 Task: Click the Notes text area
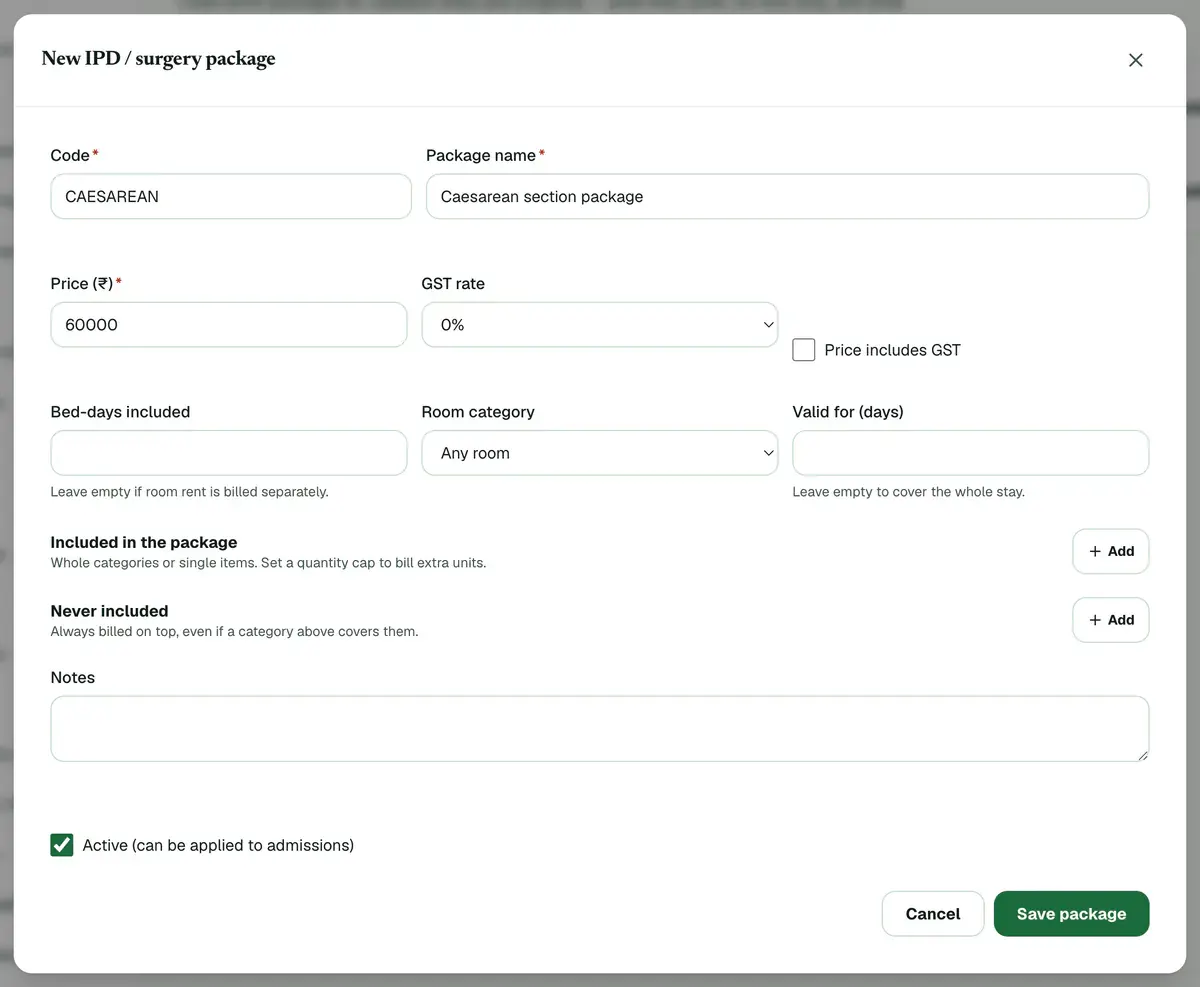pos(600,729)
